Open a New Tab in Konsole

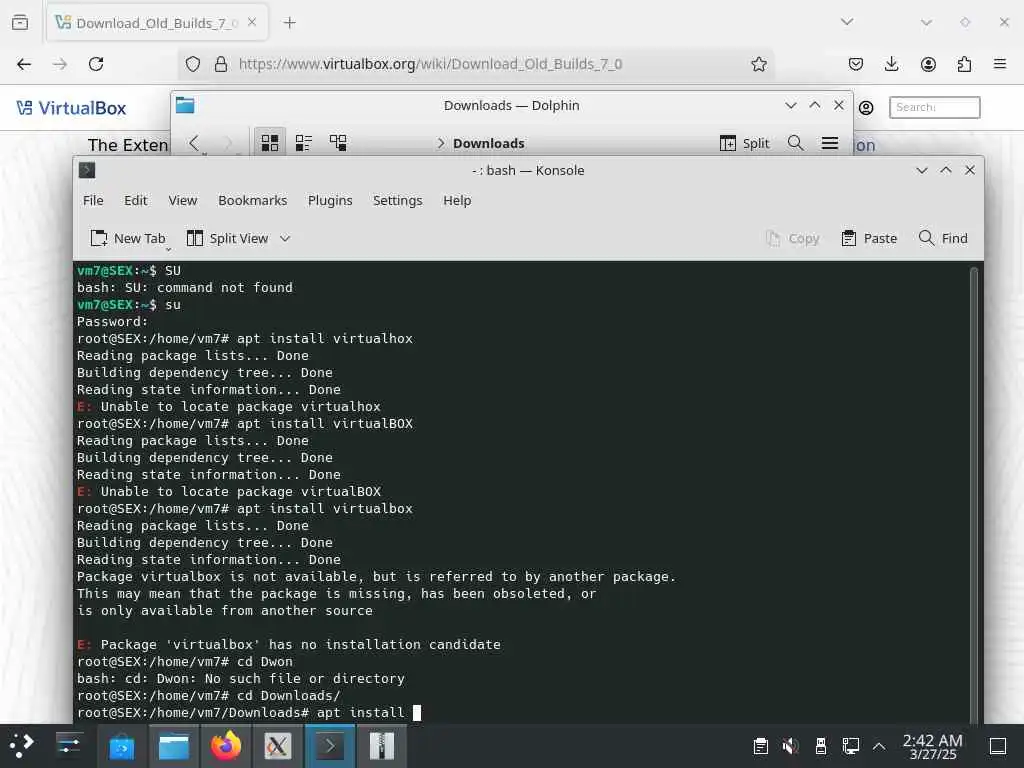click(x=128, y=238)
